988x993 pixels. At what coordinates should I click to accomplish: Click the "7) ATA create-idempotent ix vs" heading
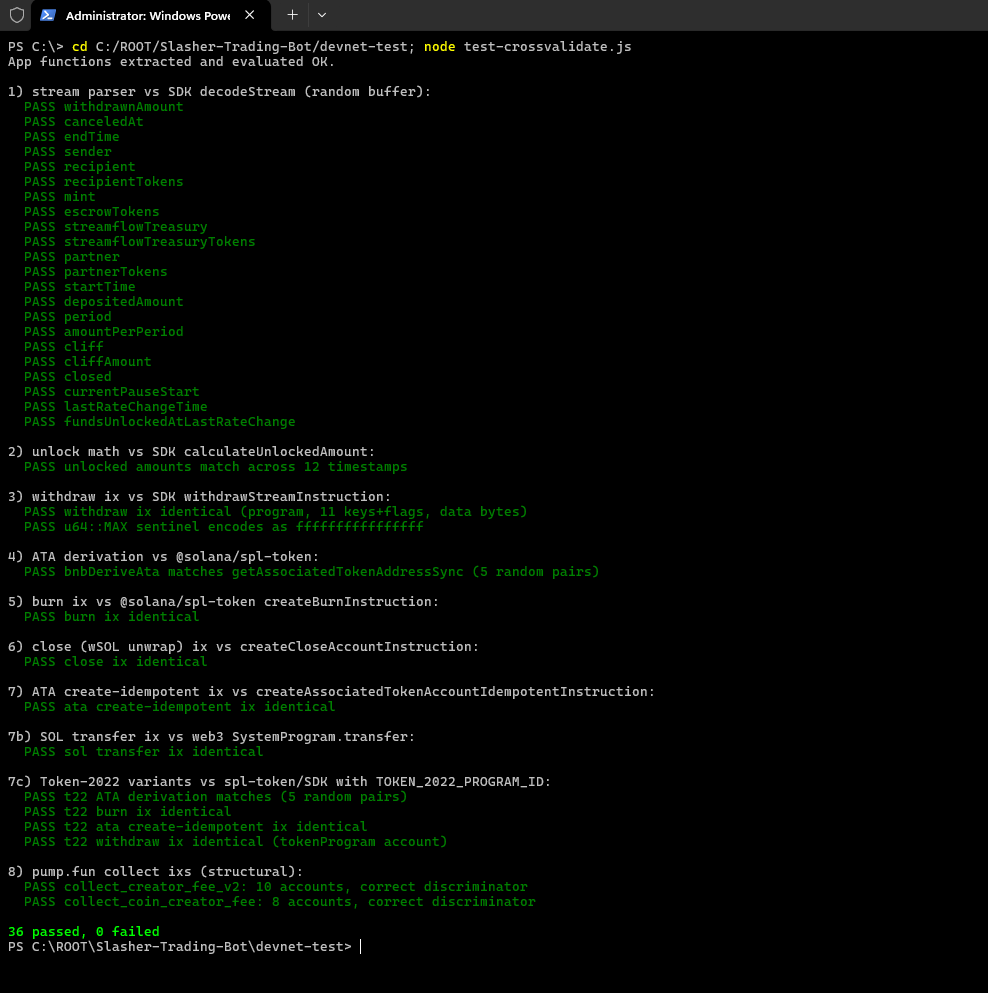tap(331, 691)
